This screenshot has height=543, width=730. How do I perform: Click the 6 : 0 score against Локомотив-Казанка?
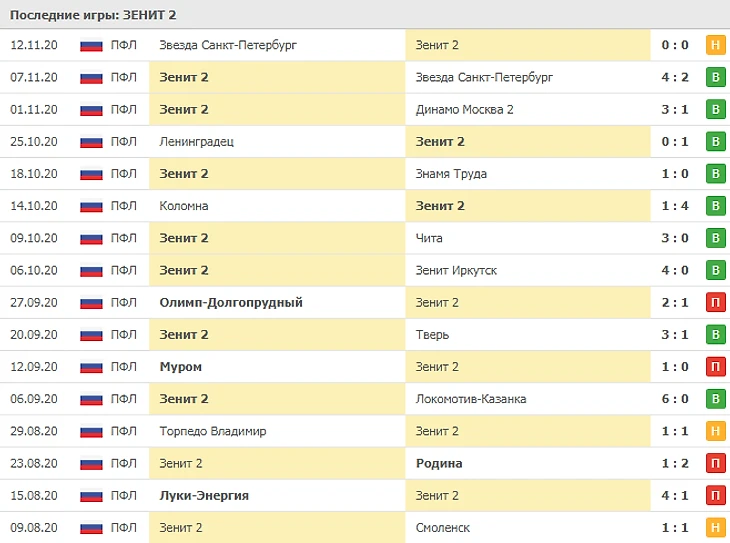click(x=675, y=399)
